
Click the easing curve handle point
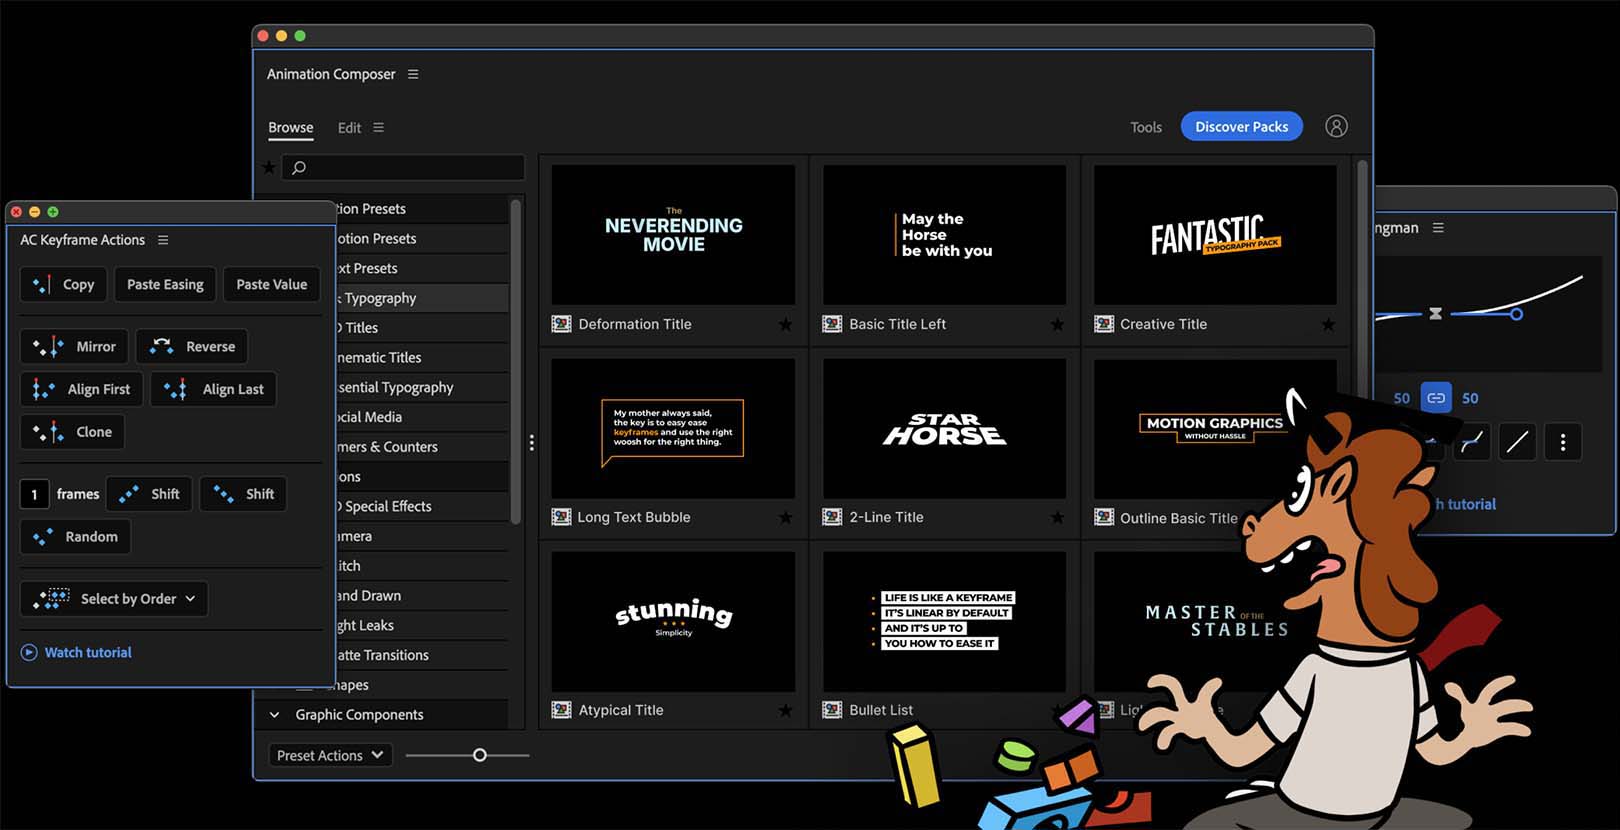coord(1517,314)
